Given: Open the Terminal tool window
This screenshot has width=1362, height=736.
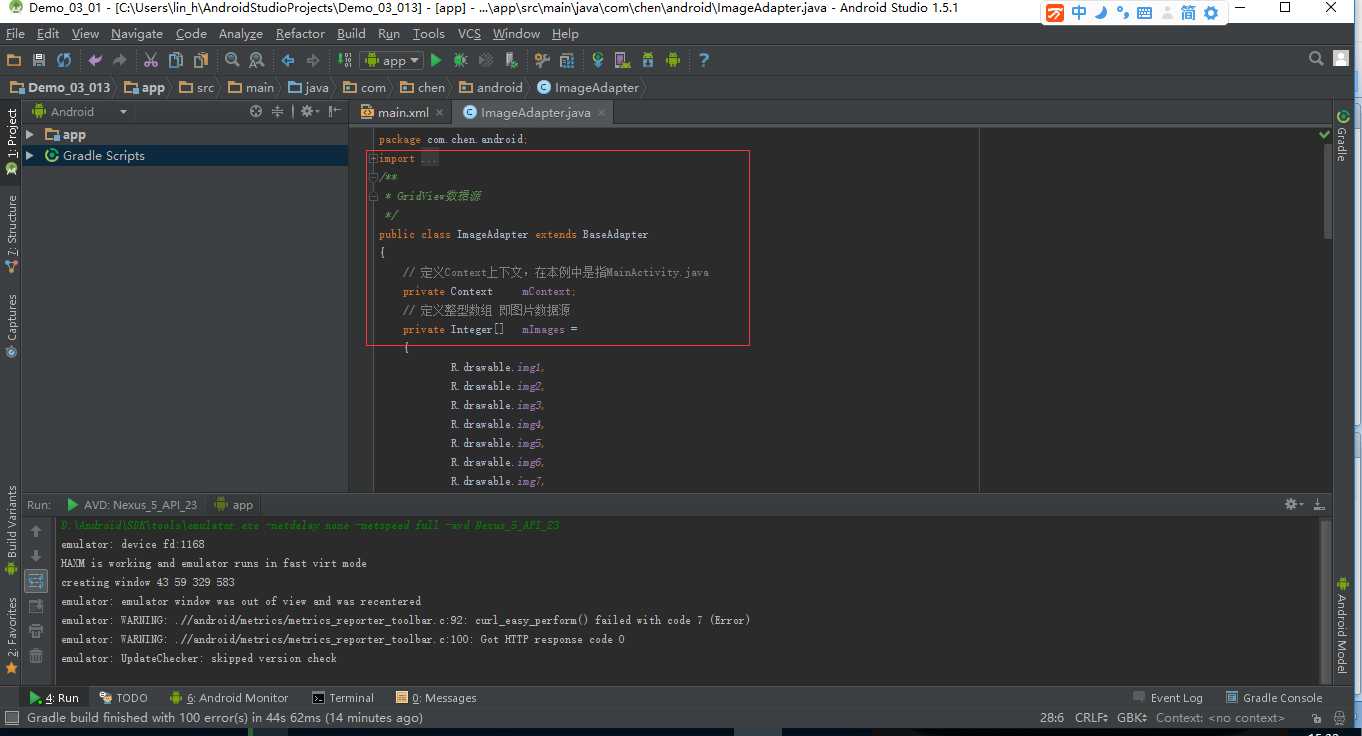Looking at the screenshot, I should (342, 698).
